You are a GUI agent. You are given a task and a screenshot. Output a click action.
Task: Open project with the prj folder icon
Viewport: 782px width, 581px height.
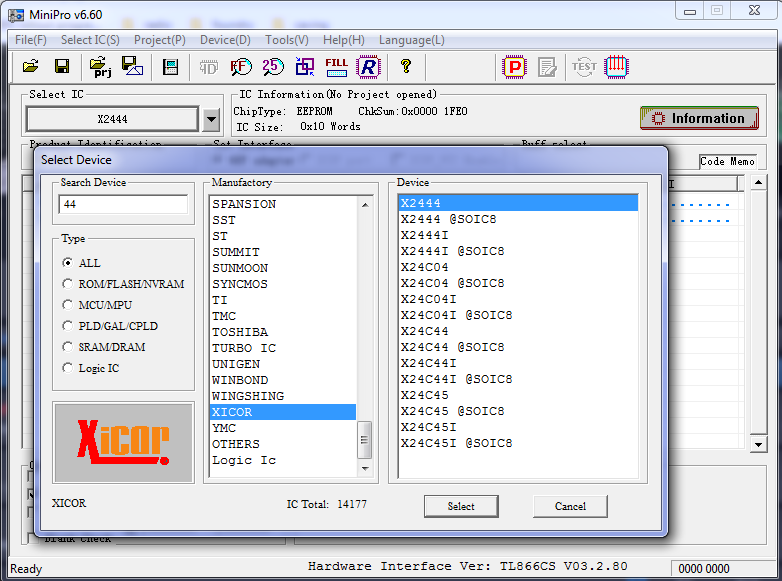[x=100, y=66]
